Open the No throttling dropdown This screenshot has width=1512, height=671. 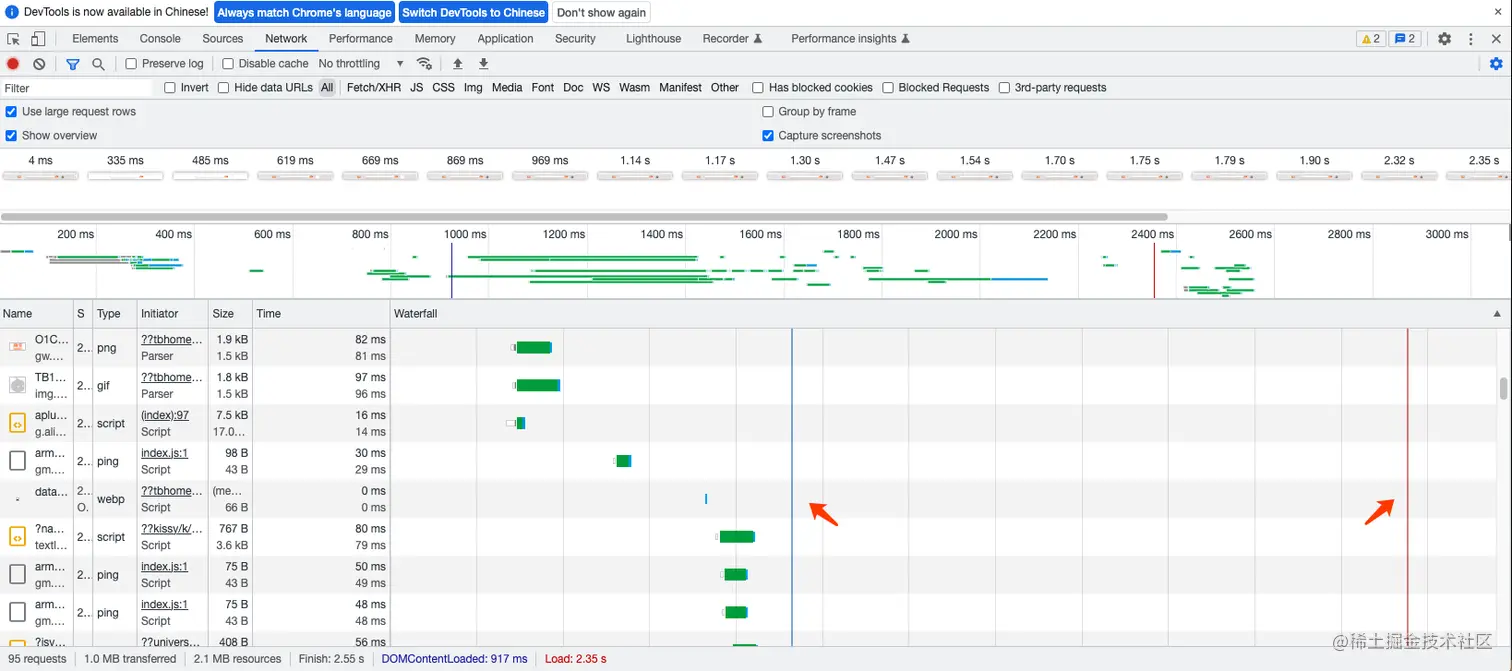point(361,64)
